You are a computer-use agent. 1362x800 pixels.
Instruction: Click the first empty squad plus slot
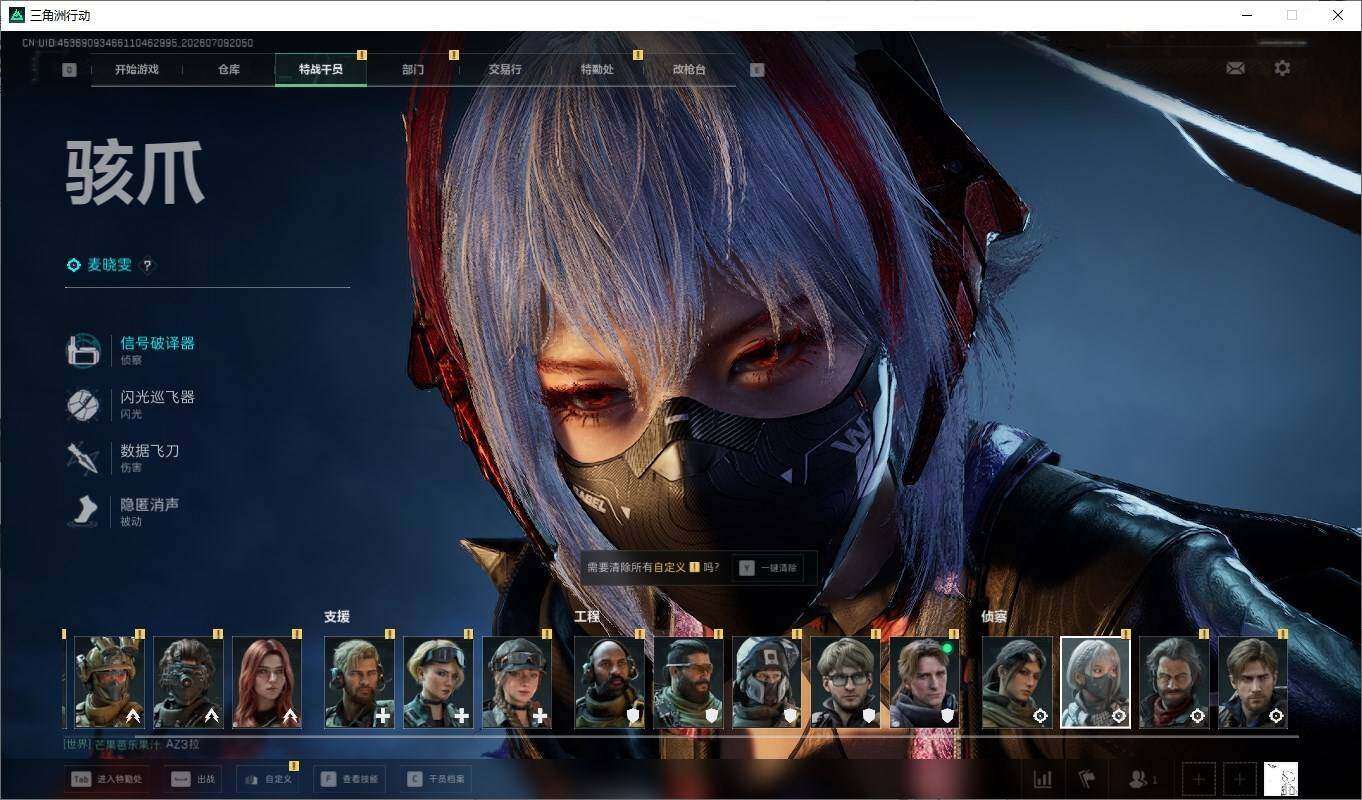point(1199,779)
